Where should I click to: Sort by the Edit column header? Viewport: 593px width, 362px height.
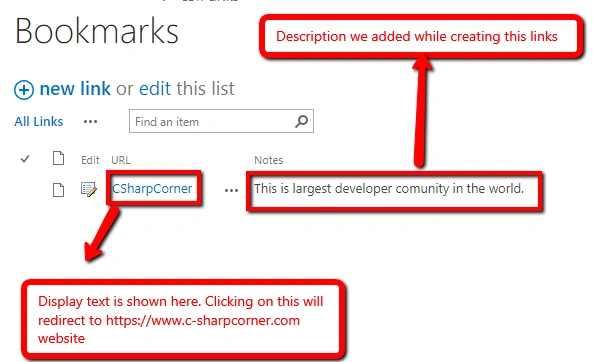coord(90,160)
